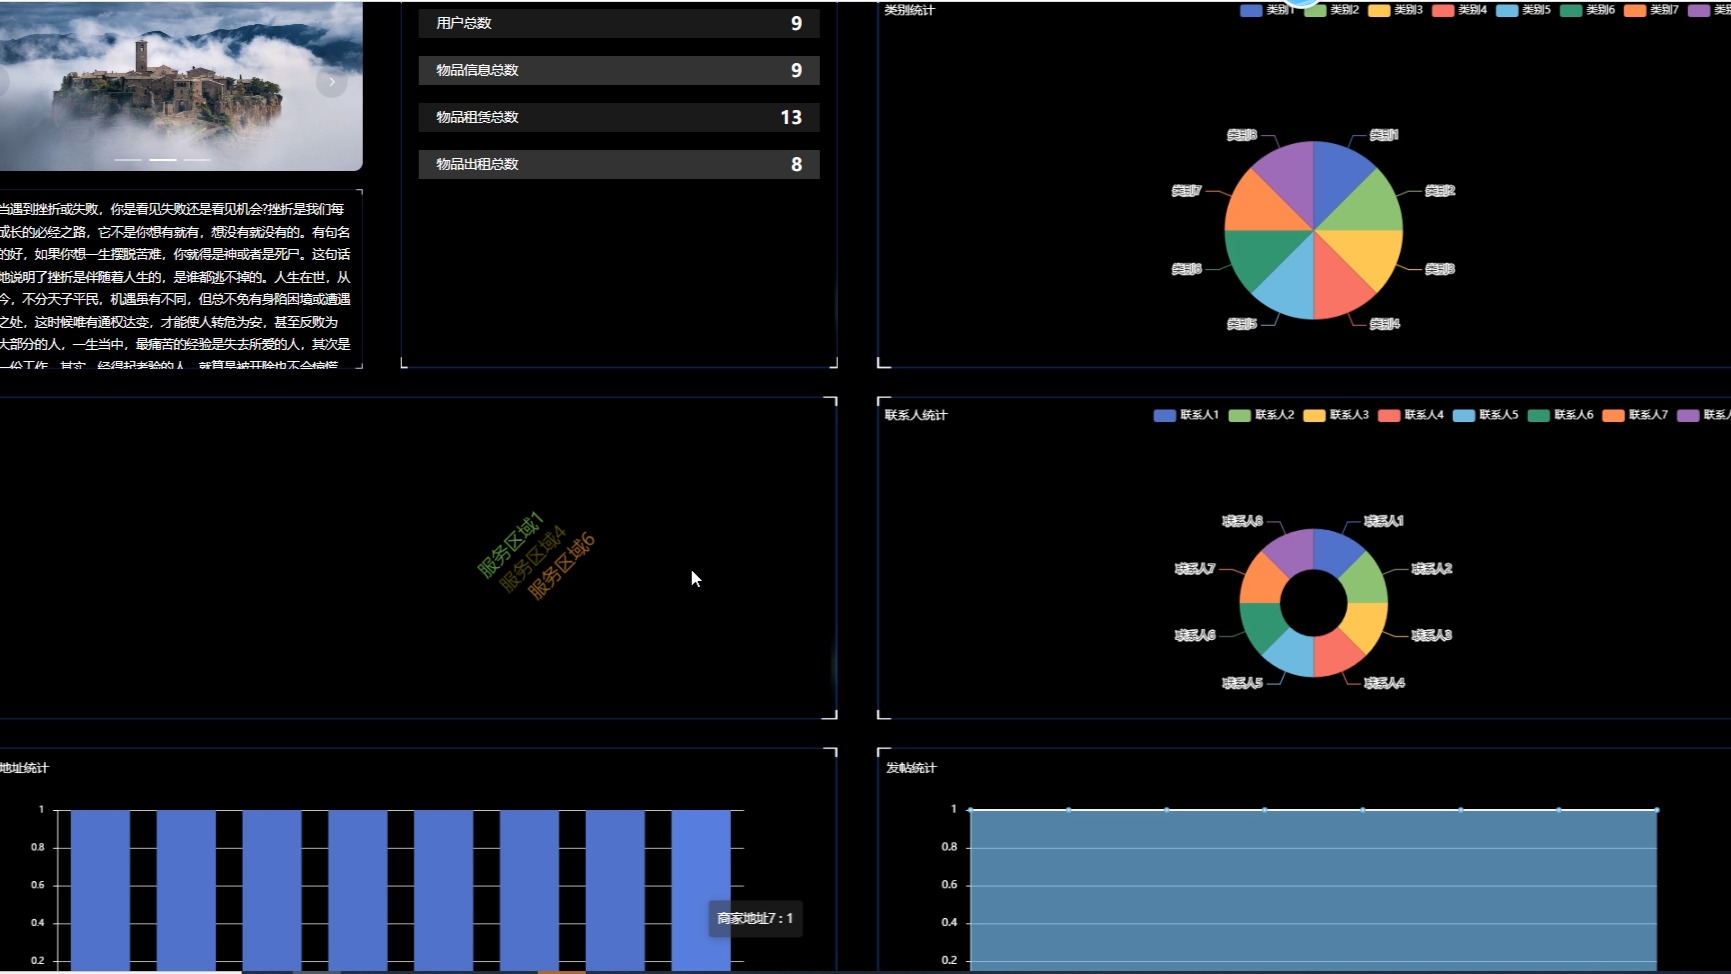
Task: Toggle the 类别6 legend item
Action: click(x=1588, y=10)
